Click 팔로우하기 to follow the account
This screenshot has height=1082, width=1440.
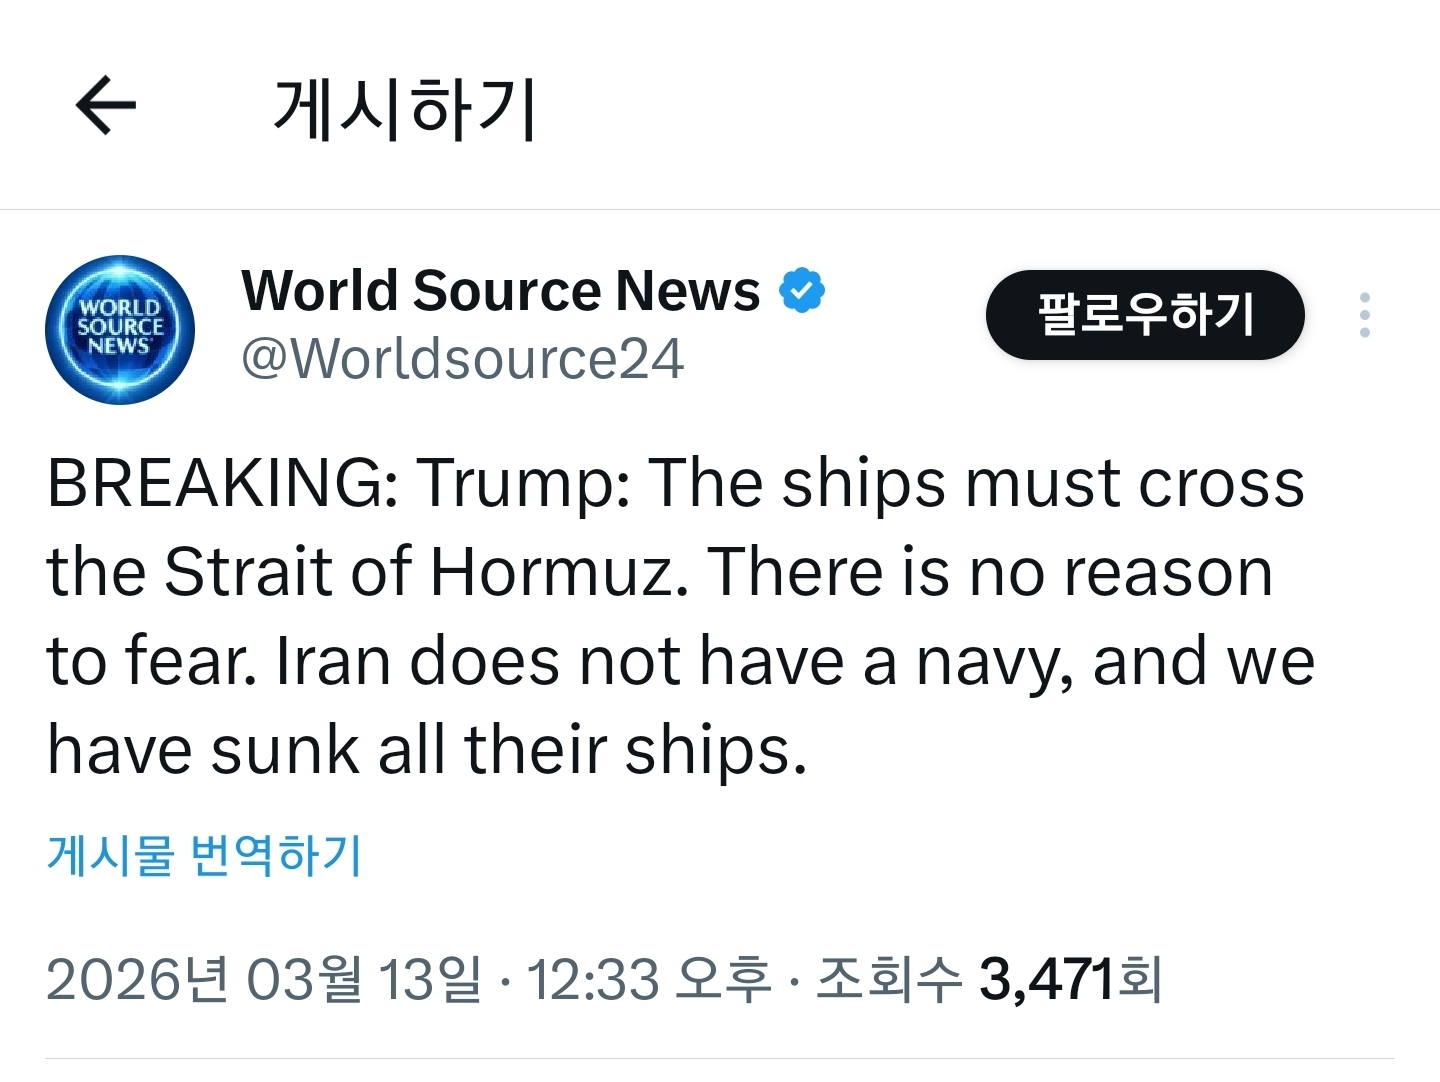1144,314
